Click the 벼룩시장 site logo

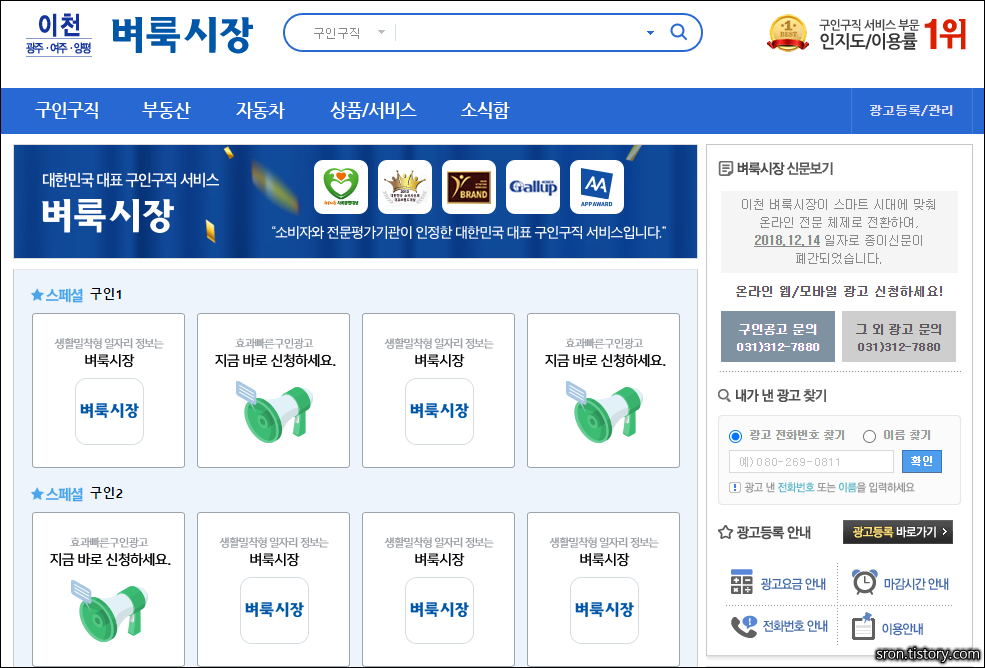[182, 34]
